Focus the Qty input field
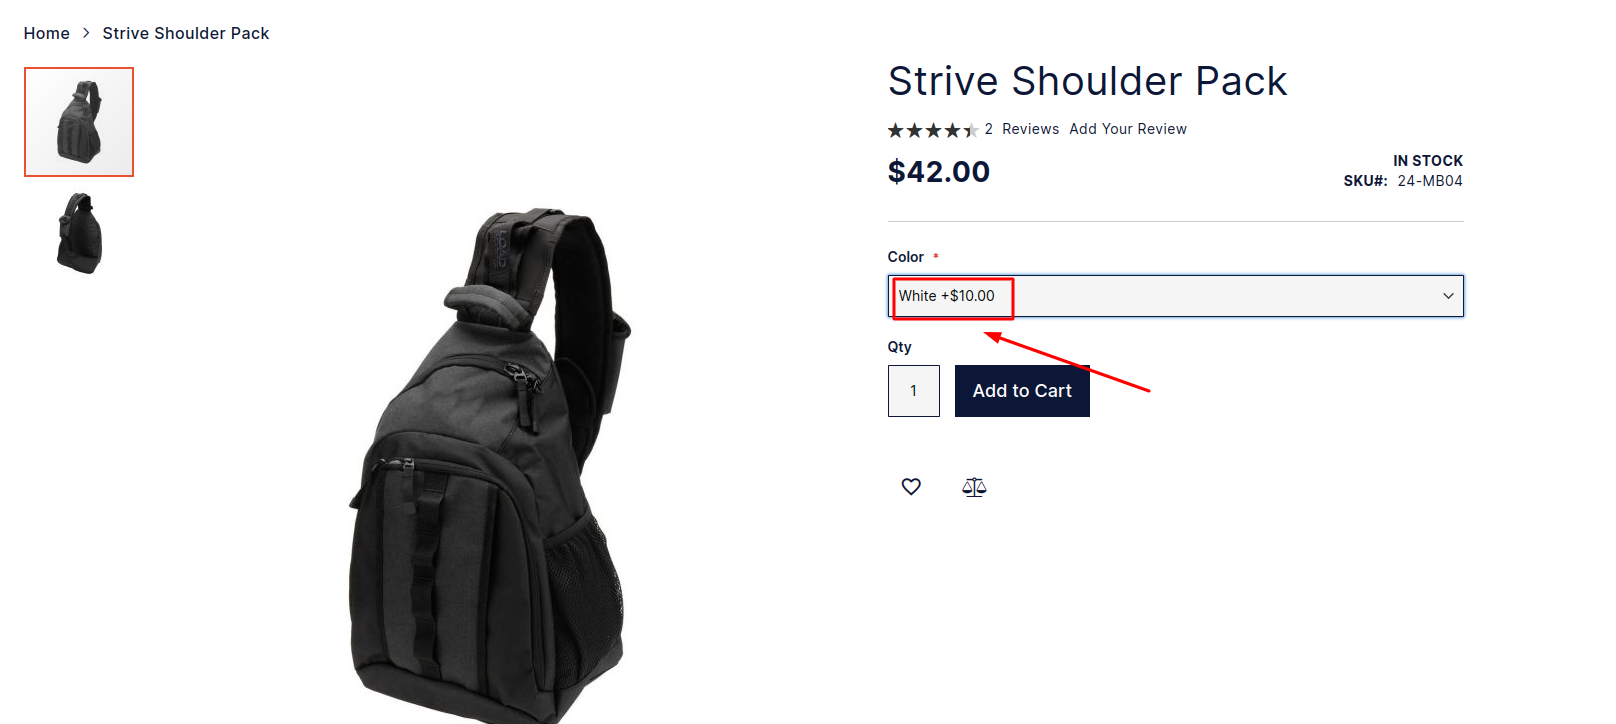 pyautogui.click(x=914, y=391)
